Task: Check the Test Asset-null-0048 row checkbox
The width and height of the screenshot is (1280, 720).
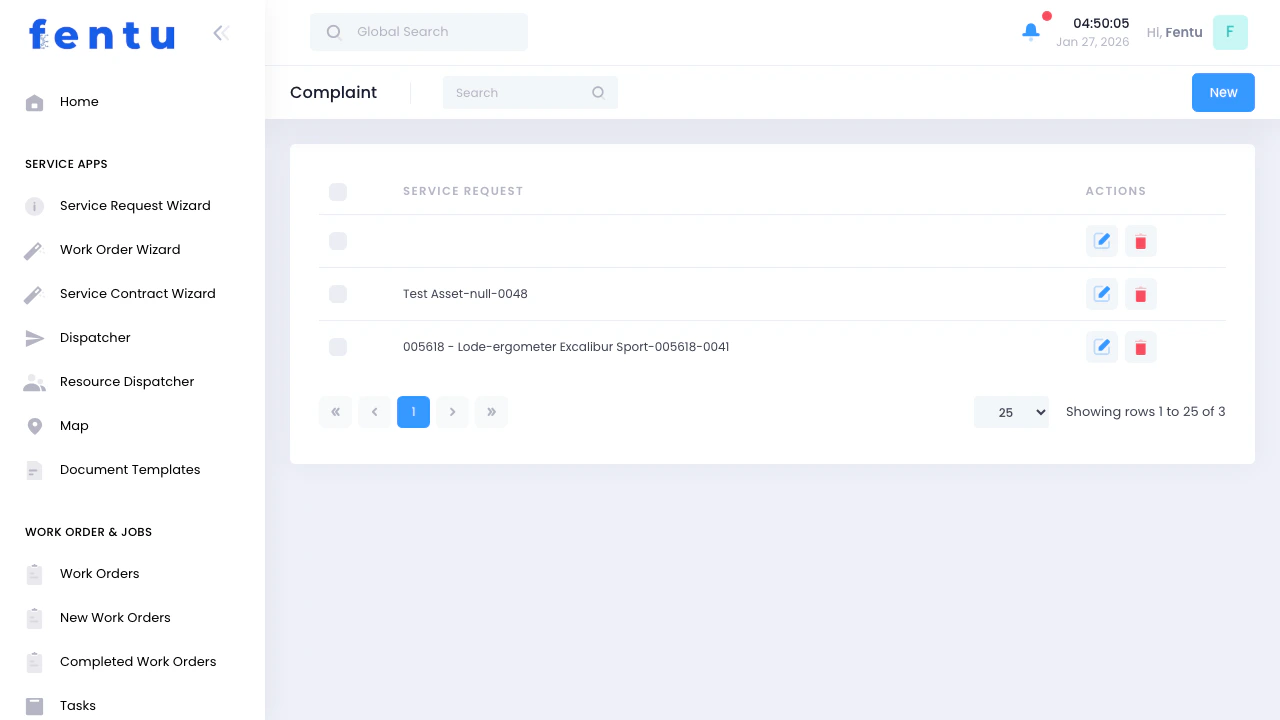Action: click(x=338, y=294)
